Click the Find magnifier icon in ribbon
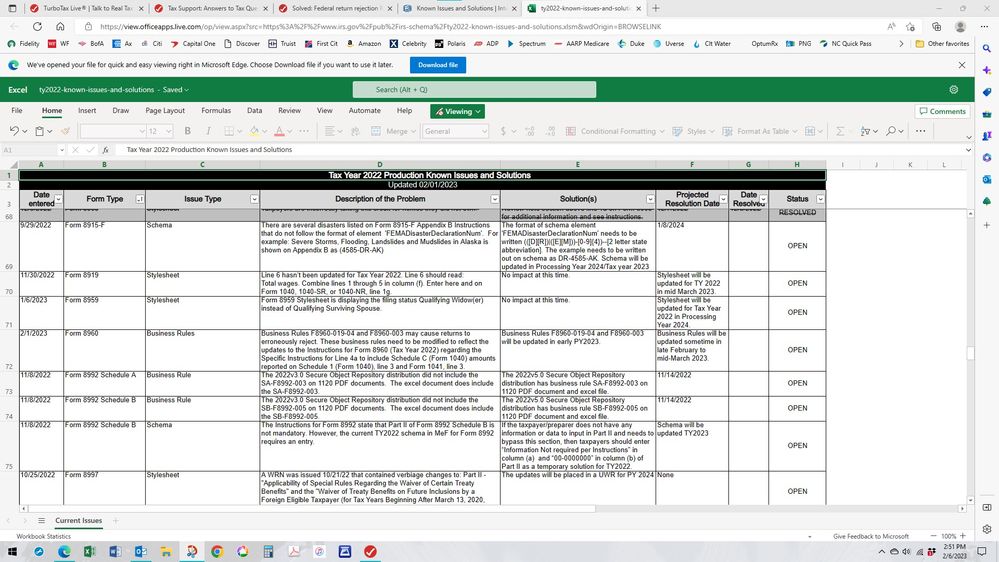 891,131
